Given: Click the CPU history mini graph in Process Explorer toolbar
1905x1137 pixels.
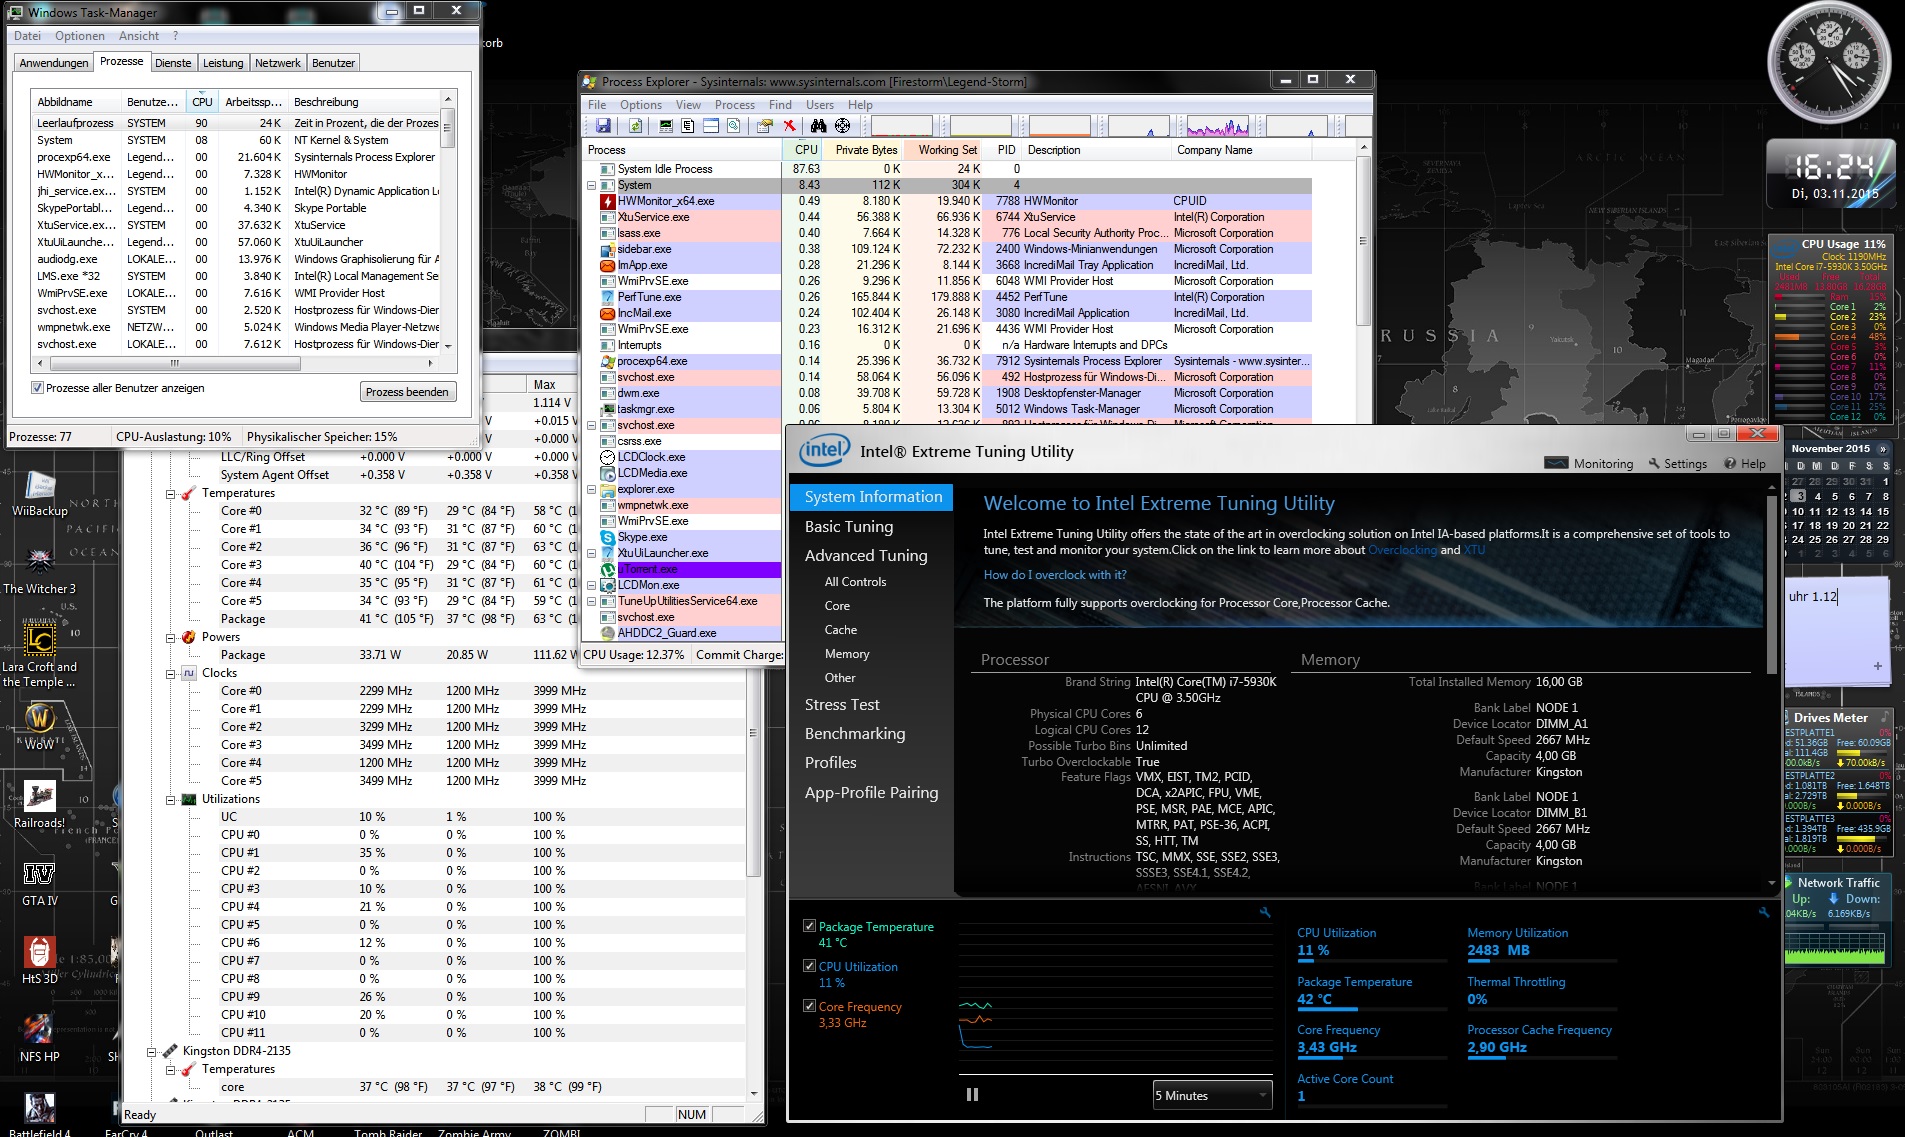Looking at the screenshot, I should point(901,126).
